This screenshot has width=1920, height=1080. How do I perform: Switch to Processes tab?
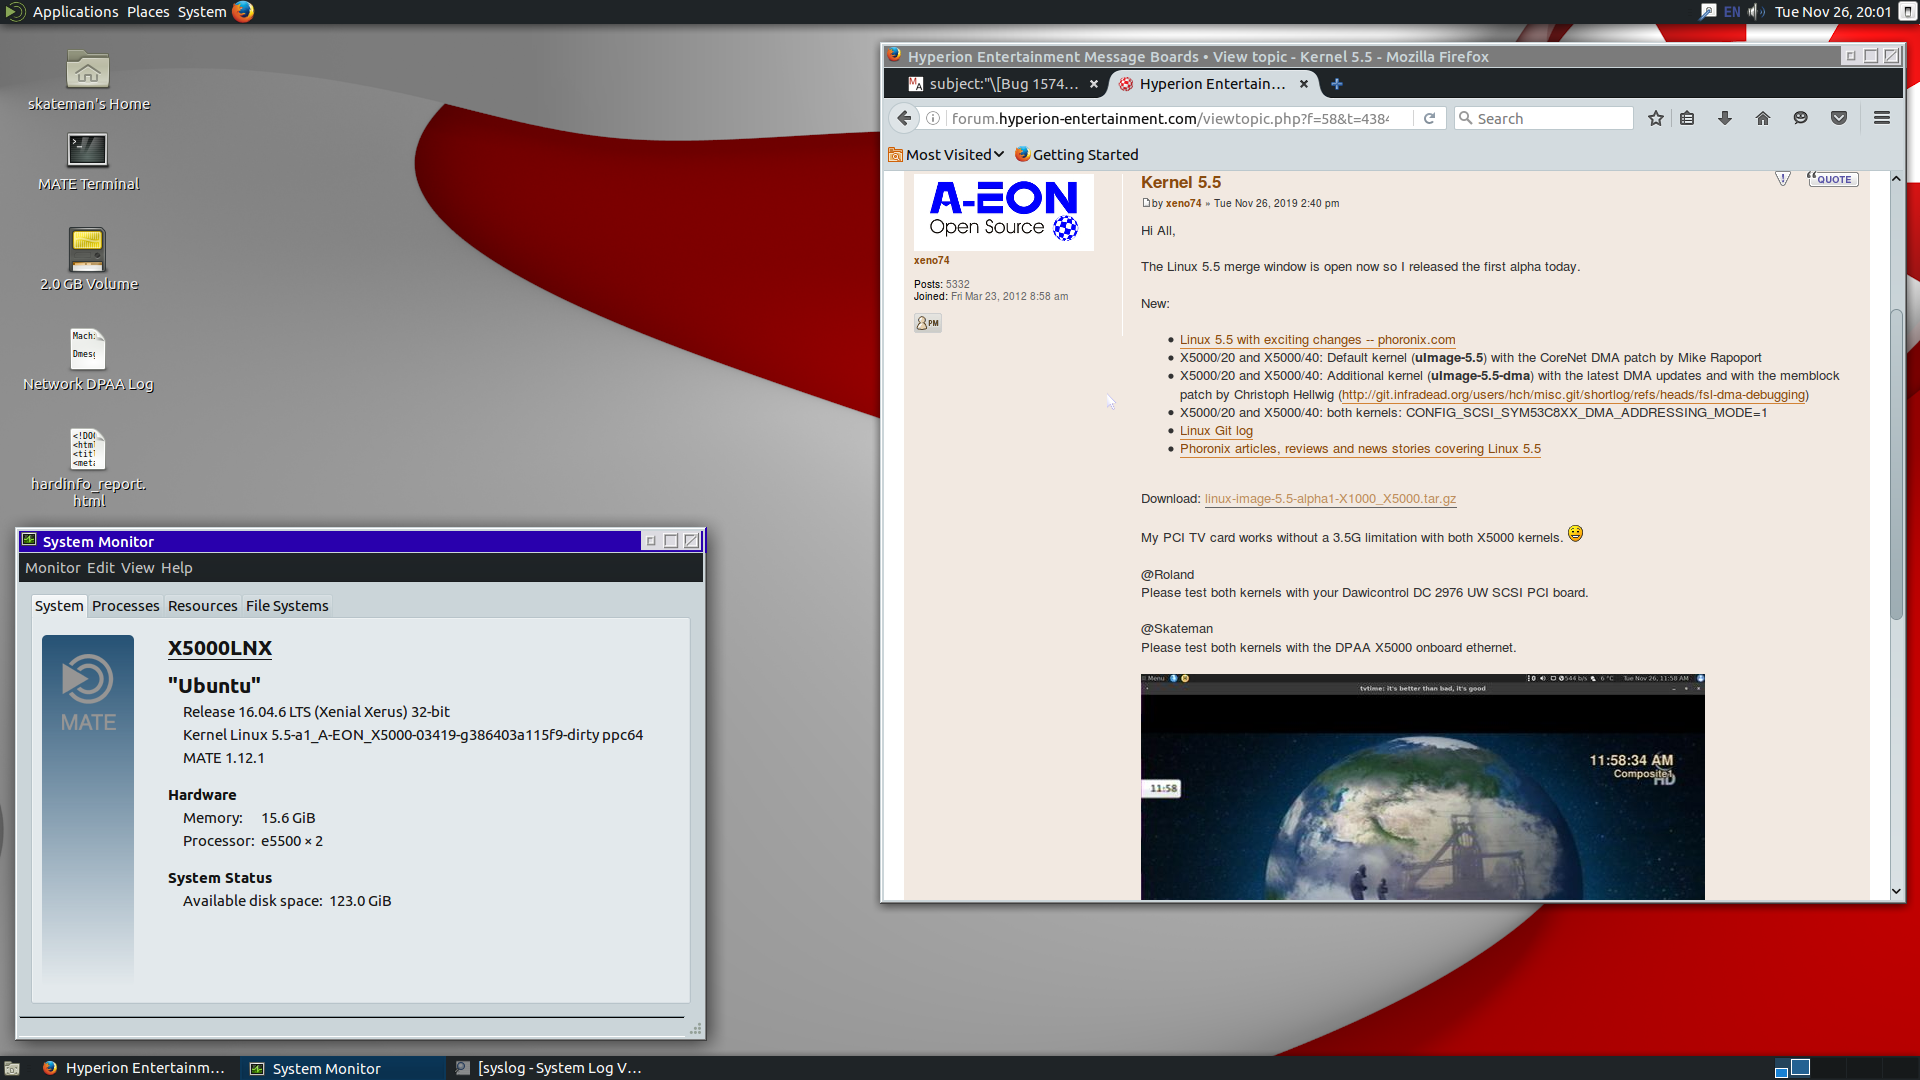(x=125, y=605)
